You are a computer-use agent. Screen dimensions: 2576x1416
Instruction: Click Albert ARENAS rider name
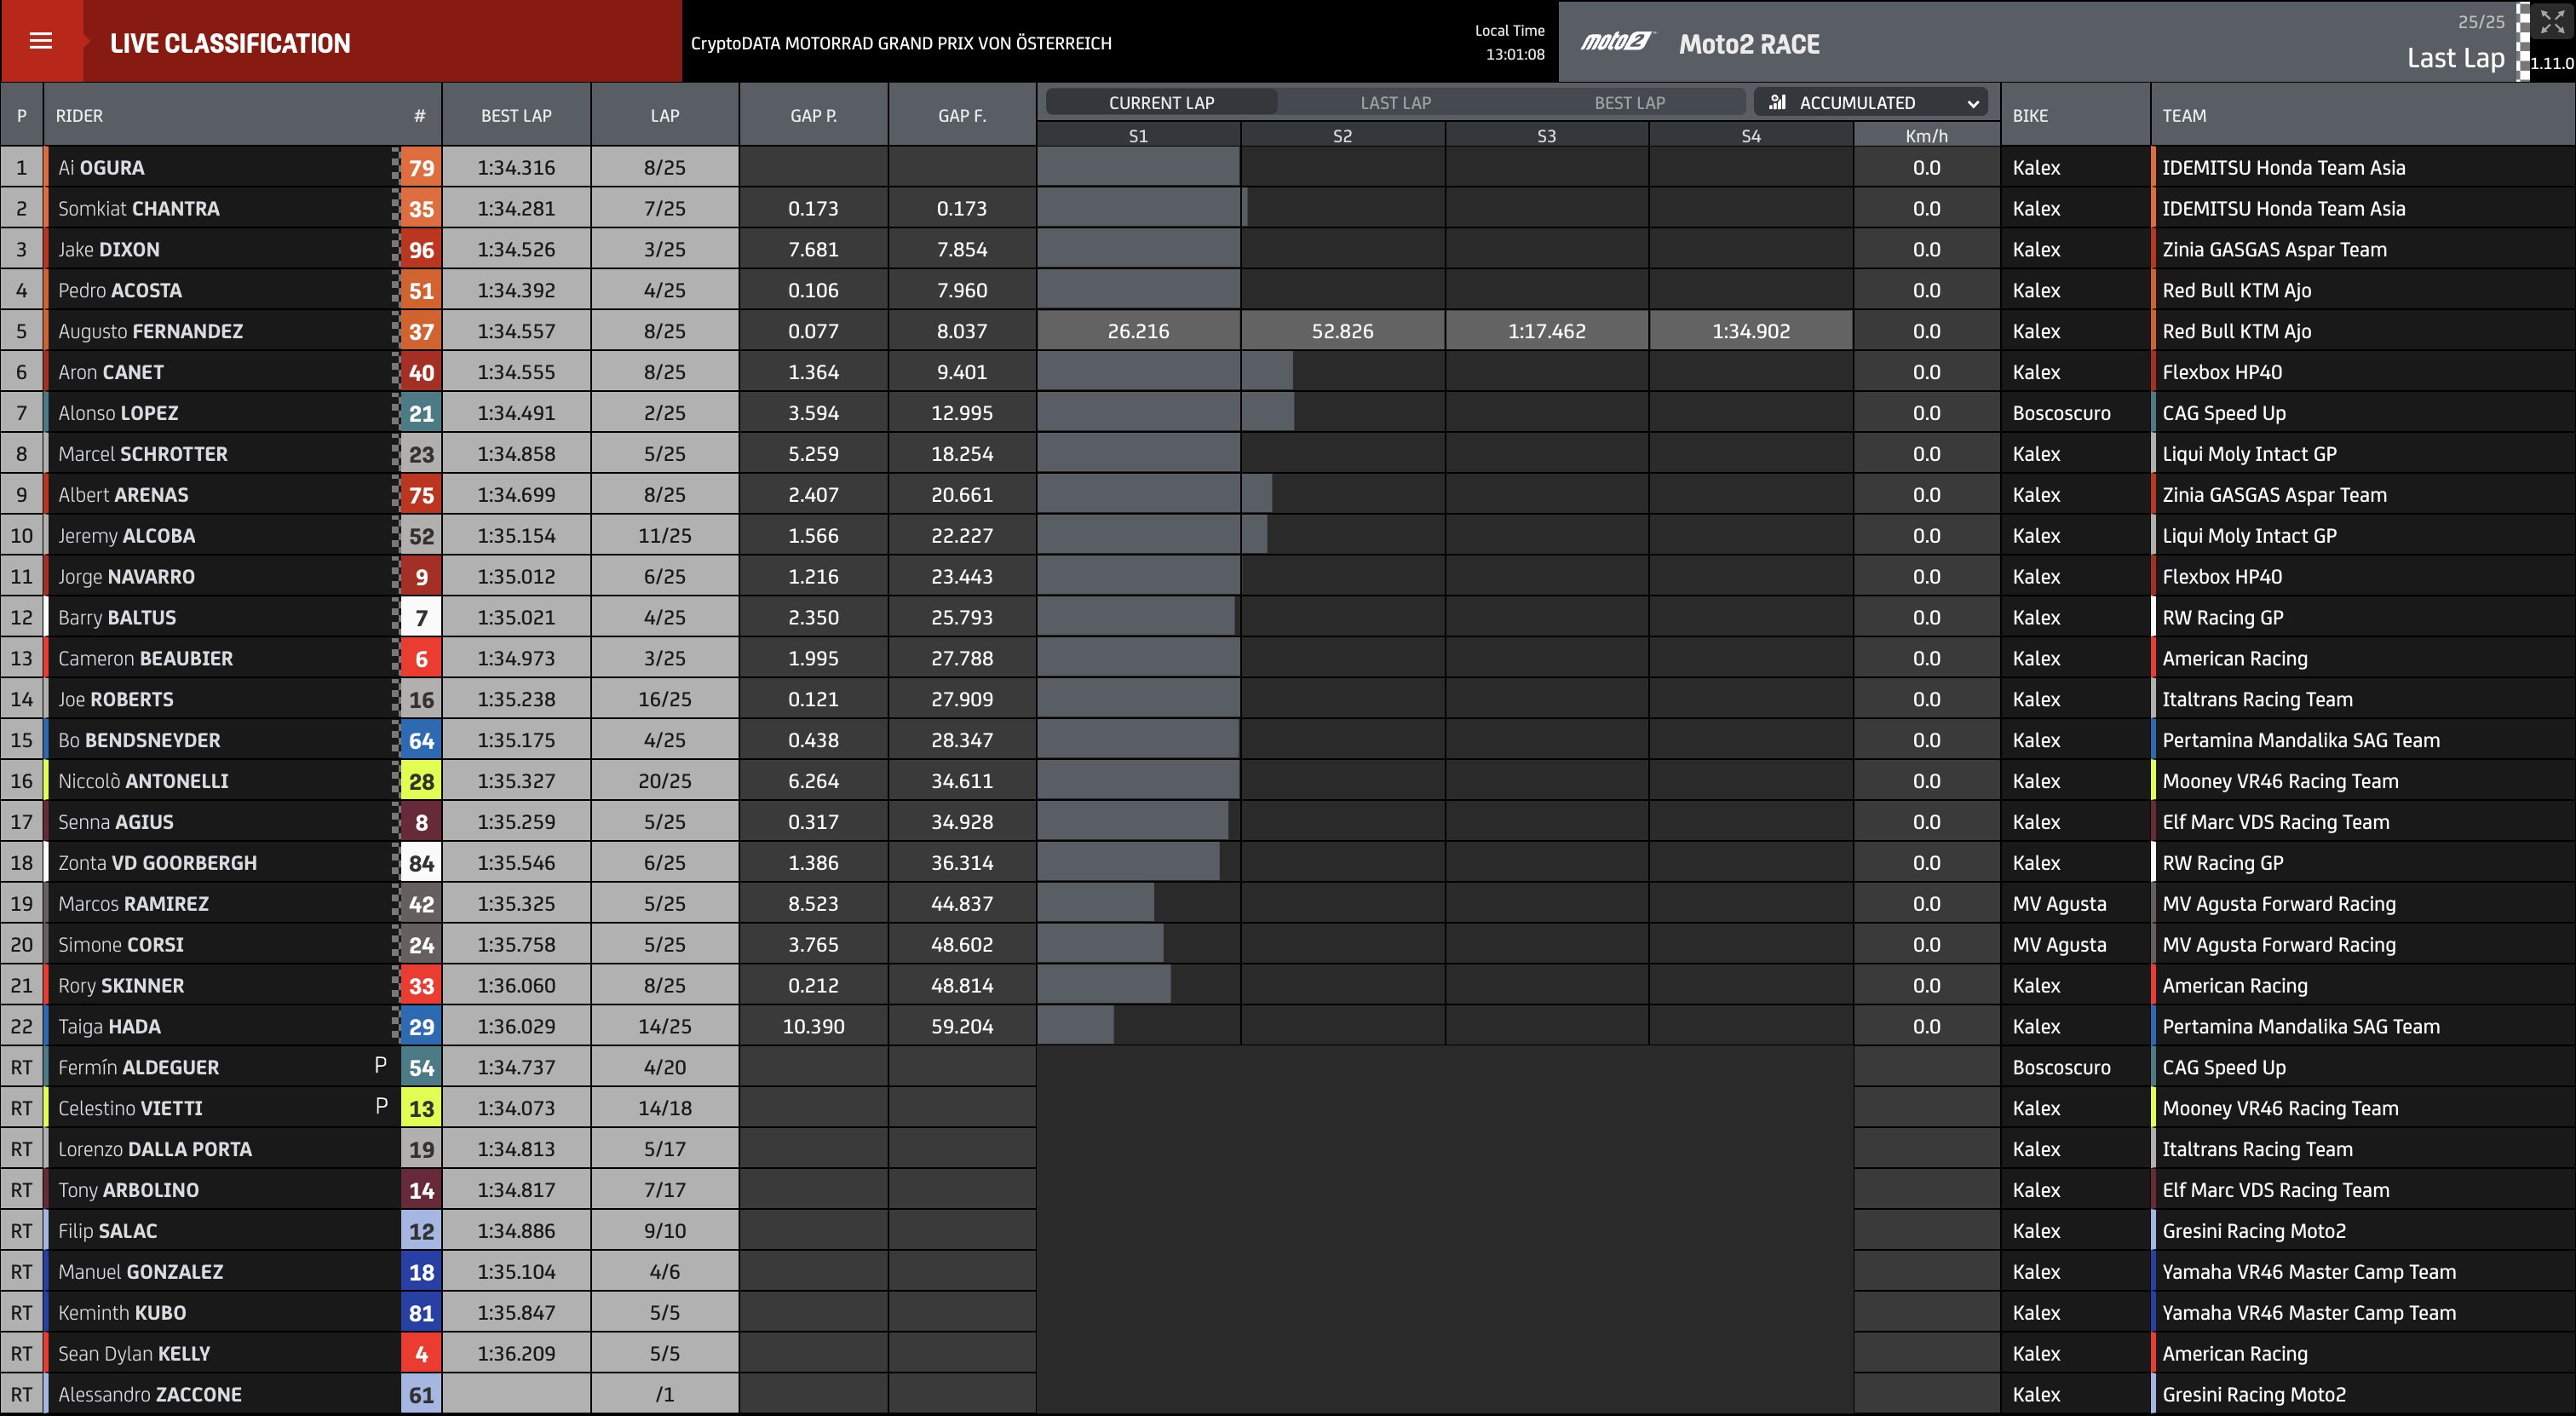[123, 495]
